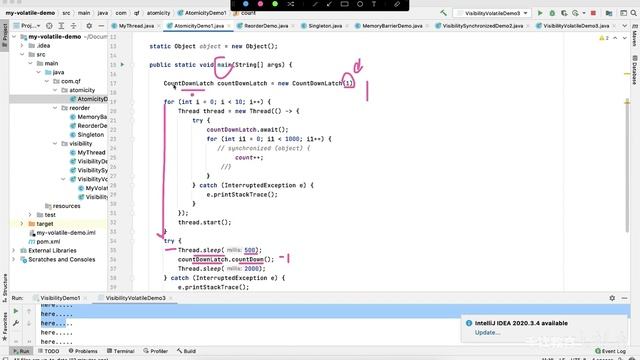Screen dimensions: 640x360
Task: Click shuffle icon in annotation toolbar
Action: (291, 4)
